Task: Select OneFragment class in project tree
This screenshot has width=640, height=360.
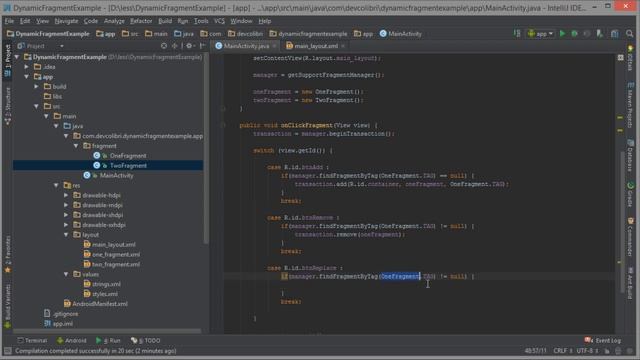Action: (120, 156)
